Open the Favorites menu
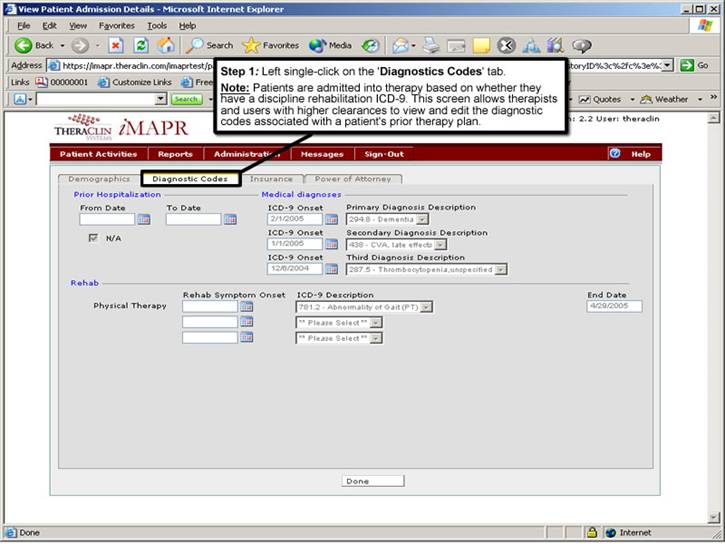Viewport: 725px width, 544px height. [117, 26]
